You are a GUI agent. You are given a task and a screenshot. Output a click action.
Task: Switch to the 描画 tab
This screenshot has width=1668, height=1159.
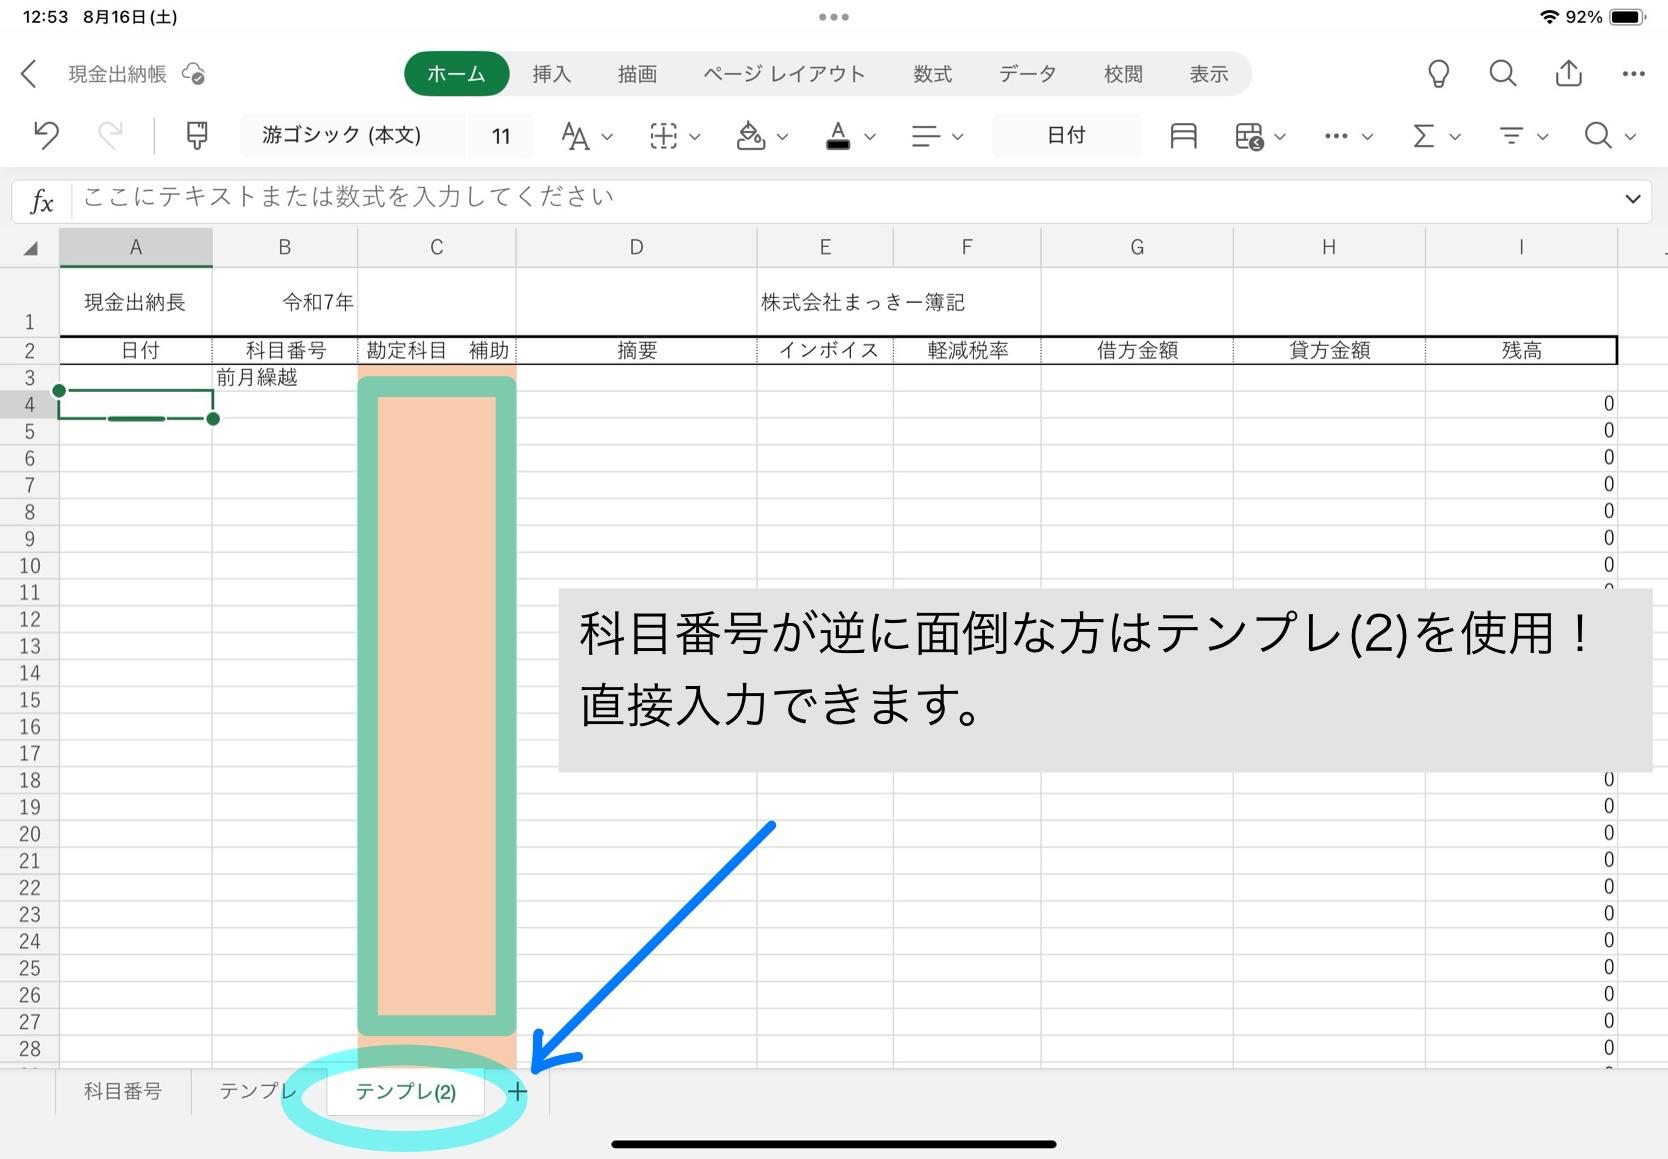(x=637, y=74)
